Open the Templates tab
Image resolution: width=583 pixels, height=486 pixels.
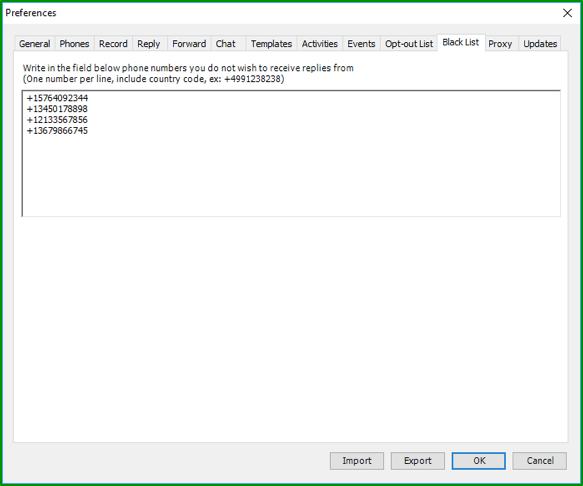271,44
